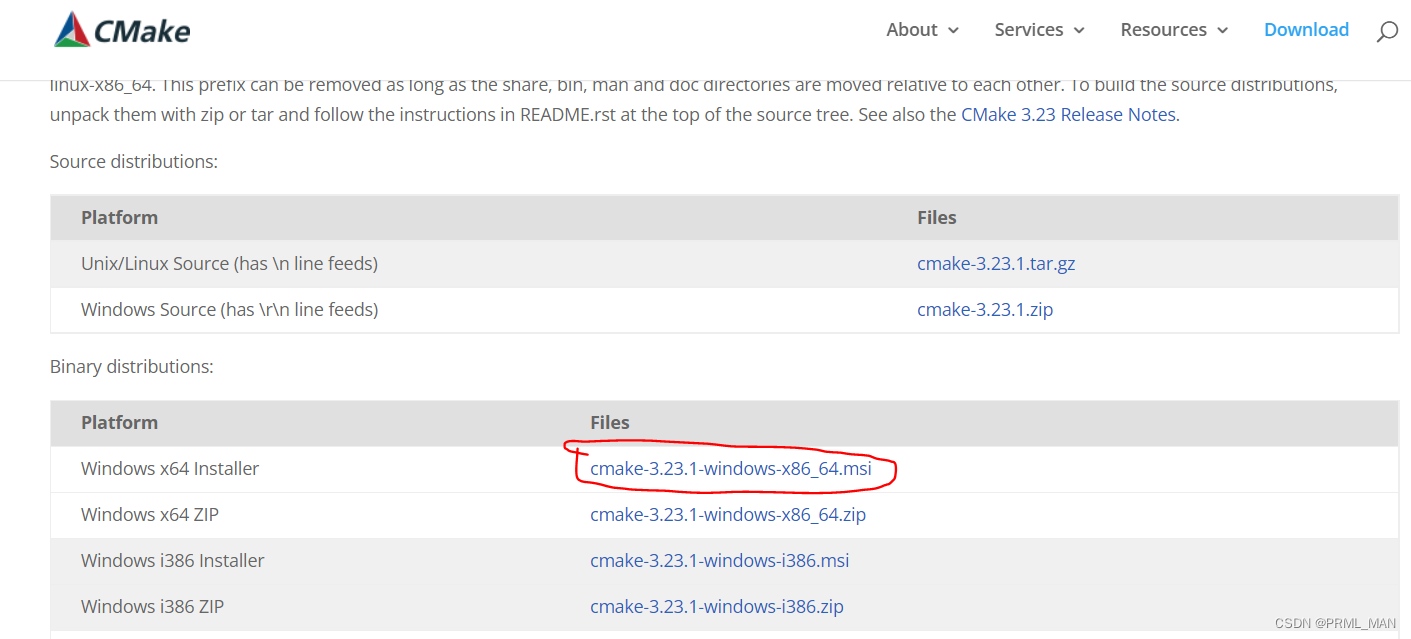The image size is (1411, 639).
Task: Download cmake-3.23.1-windows-i386.msi installer
Action: (720, 561)
